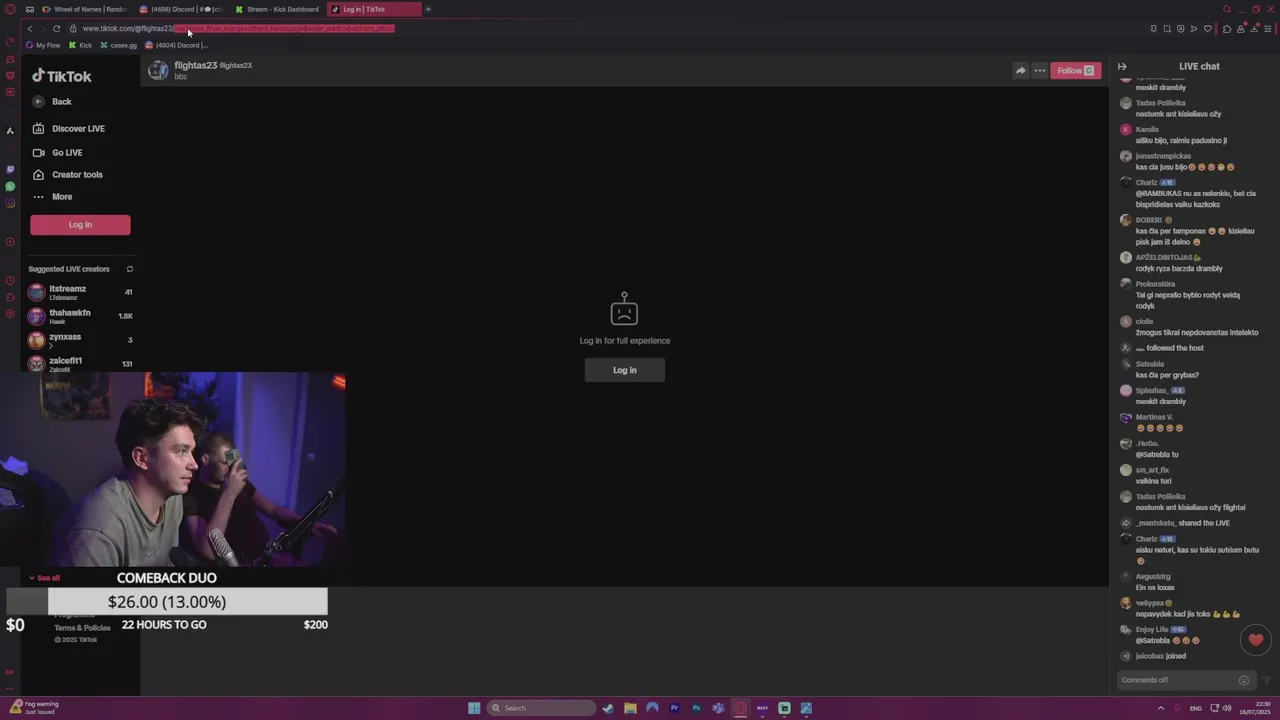The image size is (1280, 720).
Task: Open My Flow bookmark
Action: point(43,45)
